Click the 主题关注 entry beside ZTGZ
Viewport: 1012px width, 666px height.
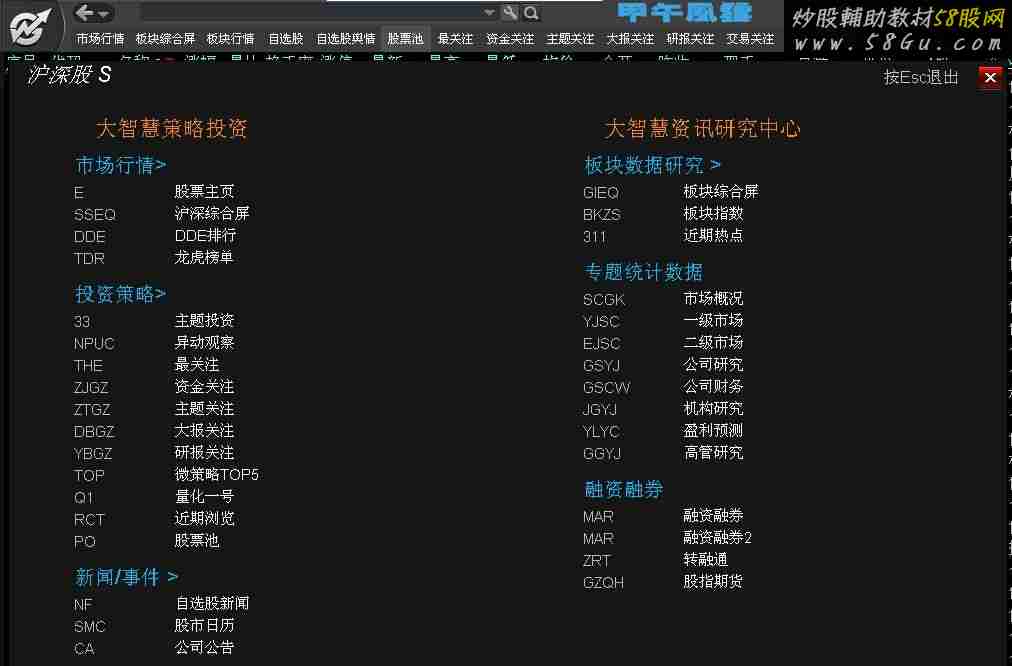(x=204, y=409)
